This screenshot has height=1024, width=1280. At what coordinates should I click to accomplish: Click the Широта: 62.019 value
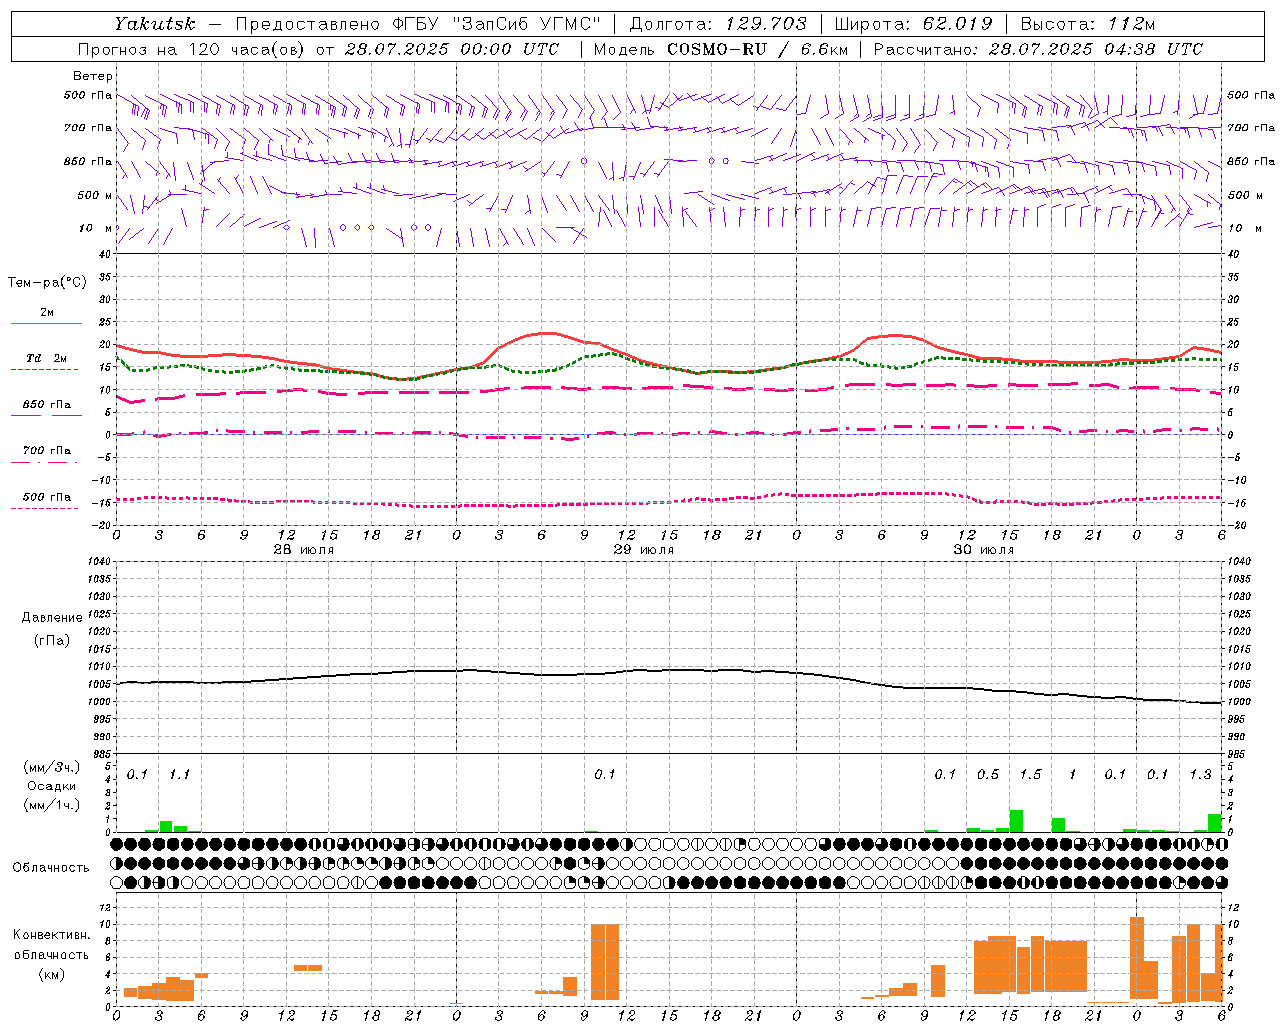pyautogui.click(x=913, y=24)
